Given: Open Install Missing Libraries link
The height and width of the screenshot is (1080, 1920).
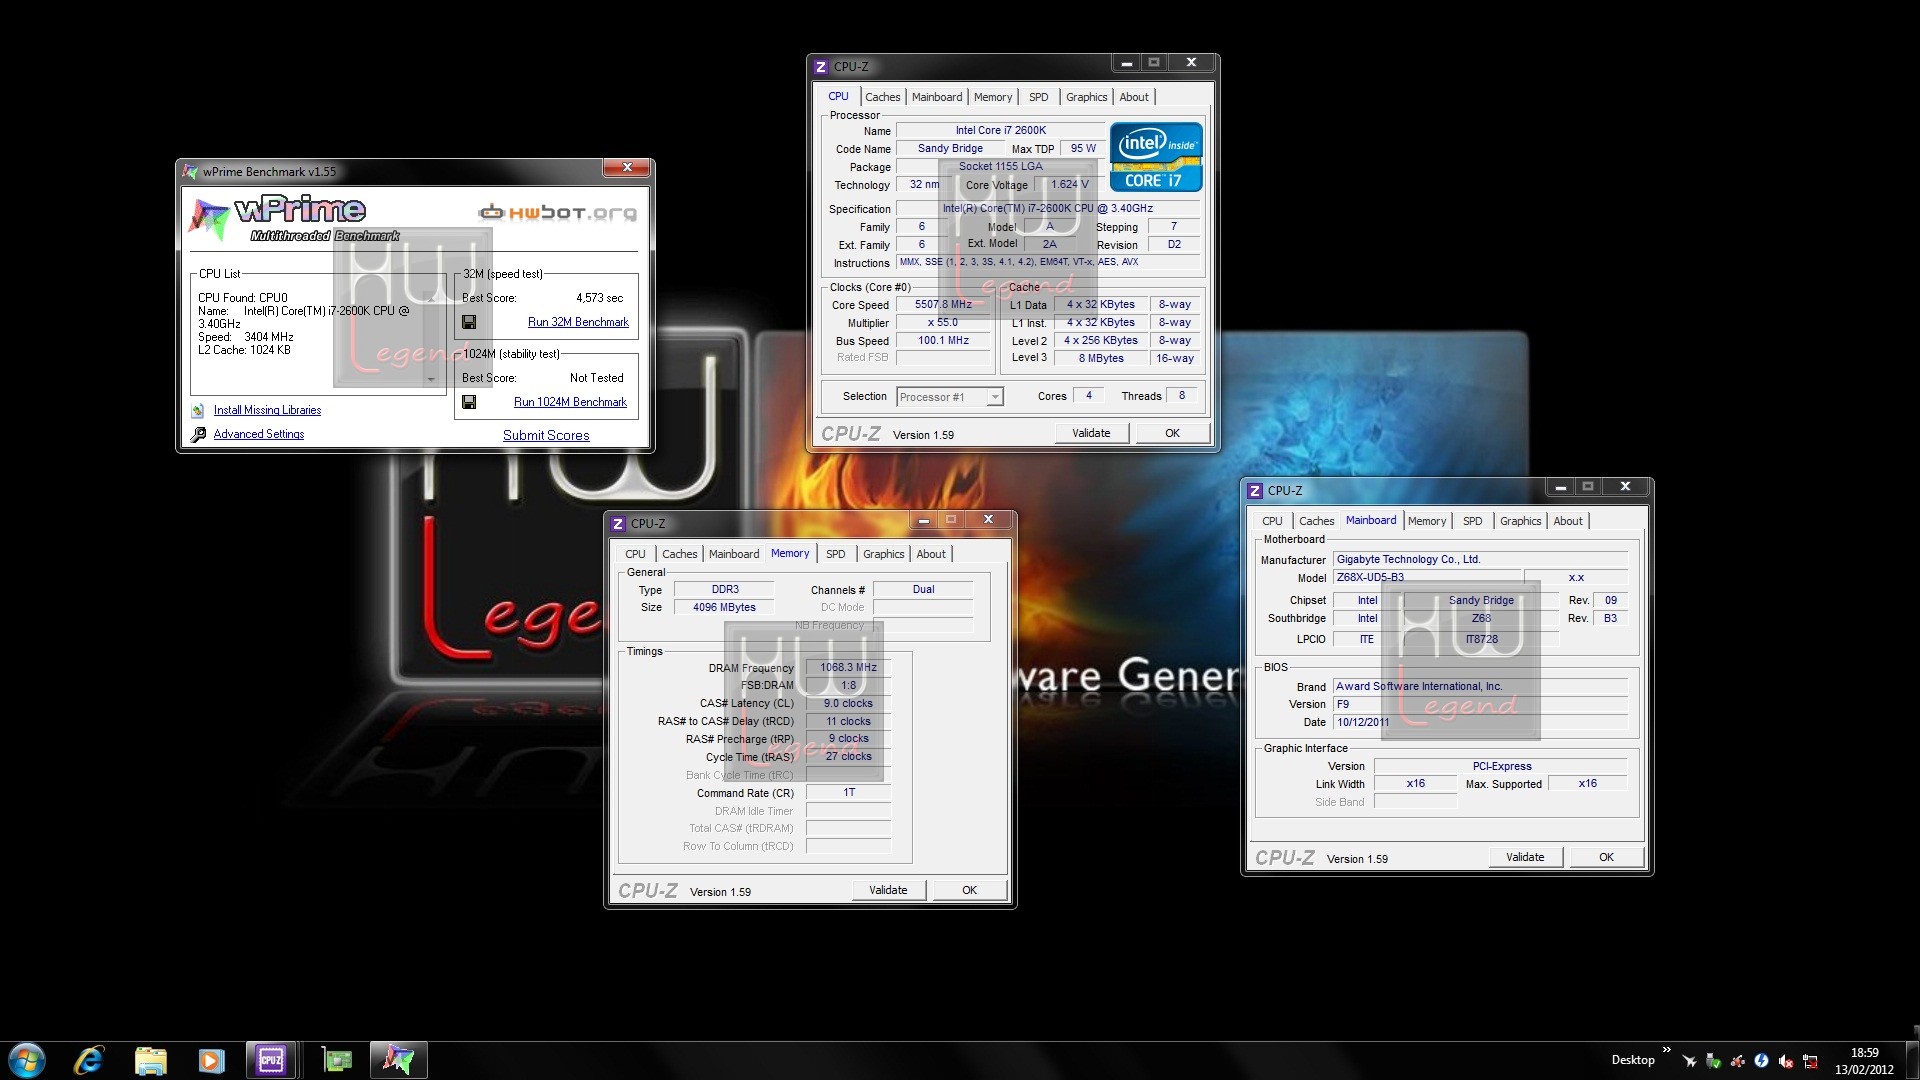Looking at the screenshot, I should point(267,410).
